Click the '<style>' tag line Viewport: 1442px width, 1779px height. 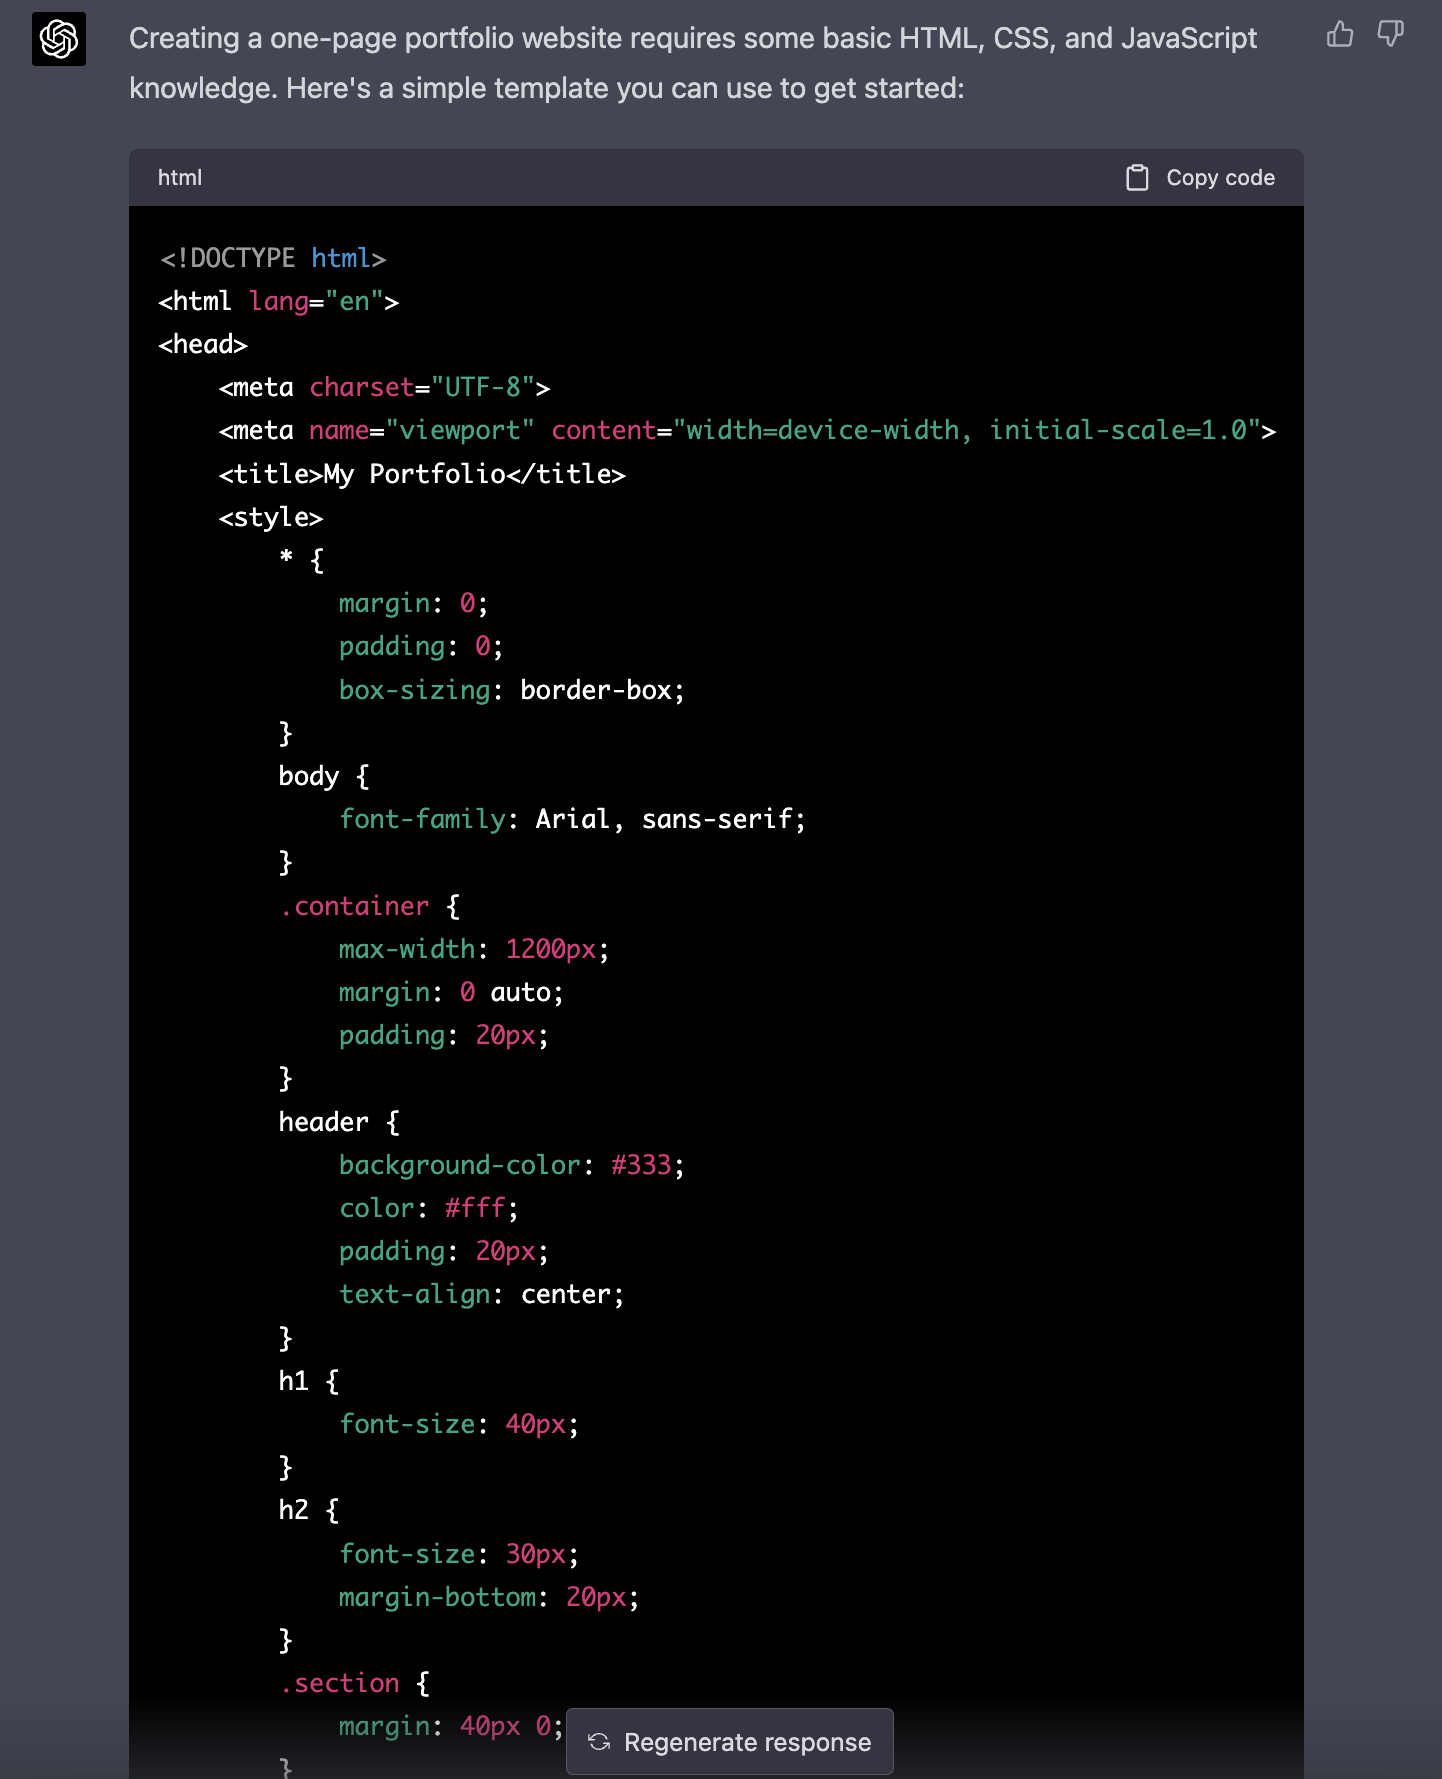click(x=271, y=517)
